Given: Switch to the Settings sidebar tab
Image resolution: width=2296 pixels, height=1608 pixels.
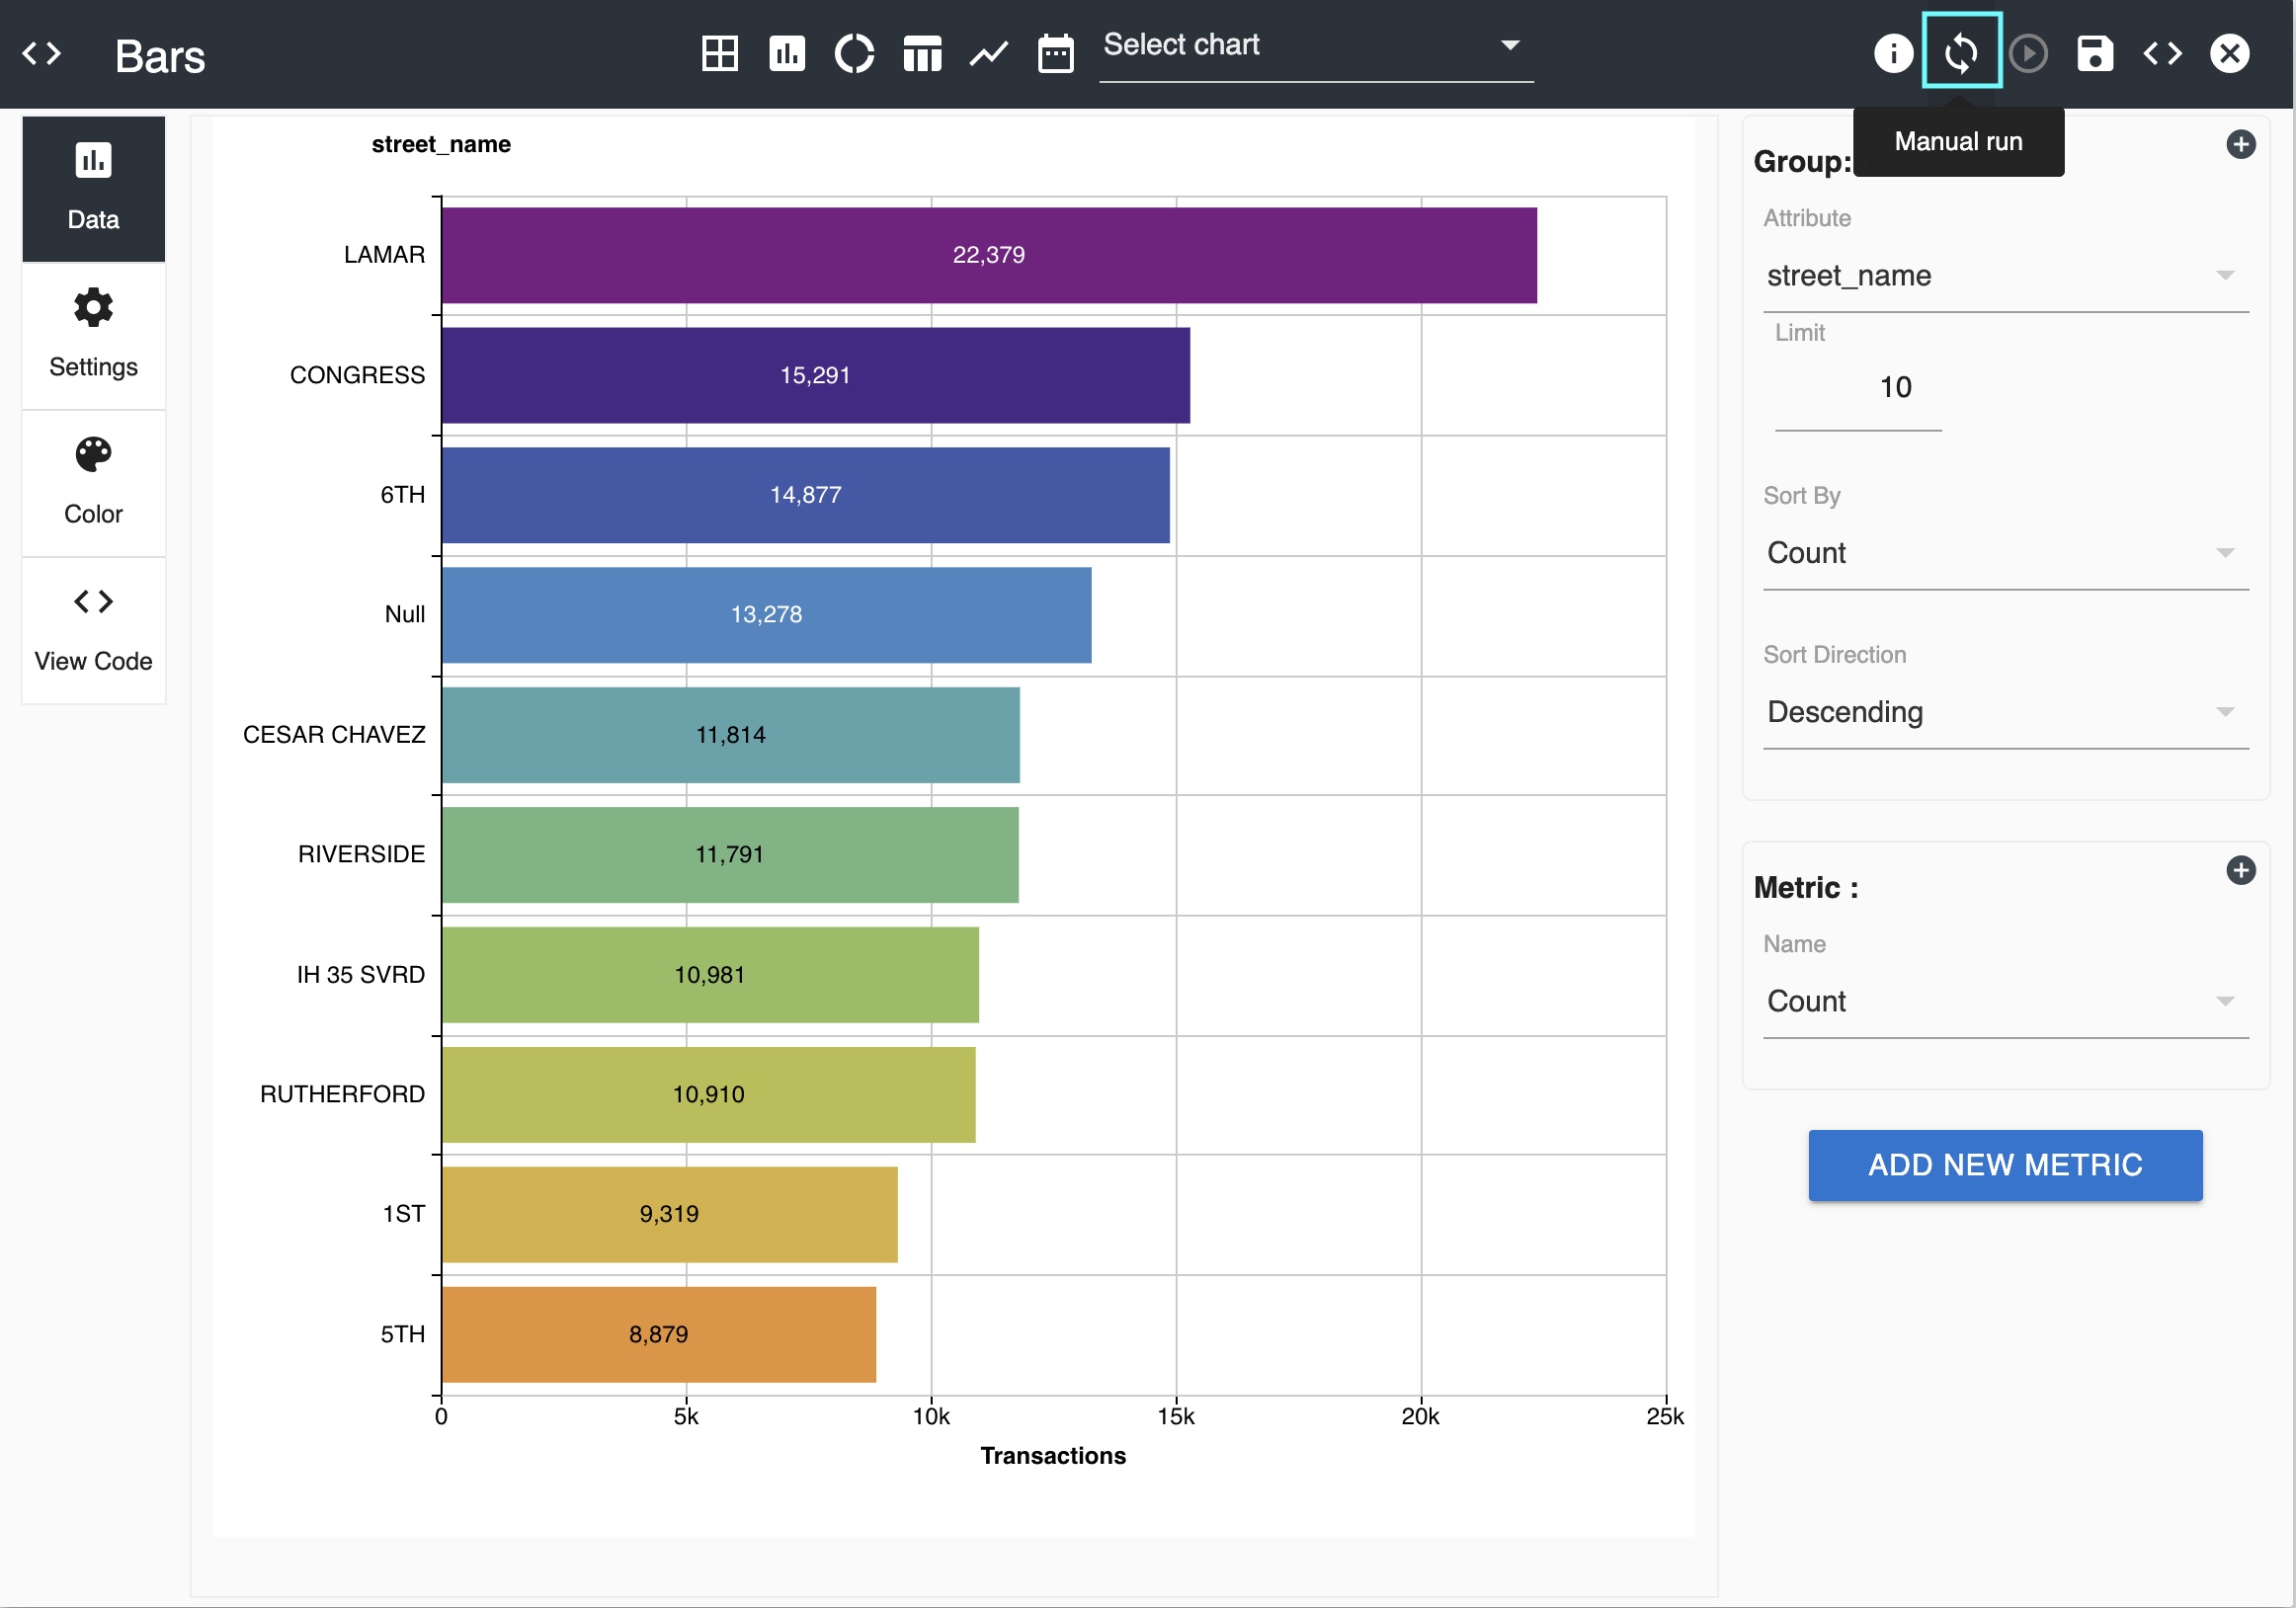Looking at the screenshot, I should 93,335.
